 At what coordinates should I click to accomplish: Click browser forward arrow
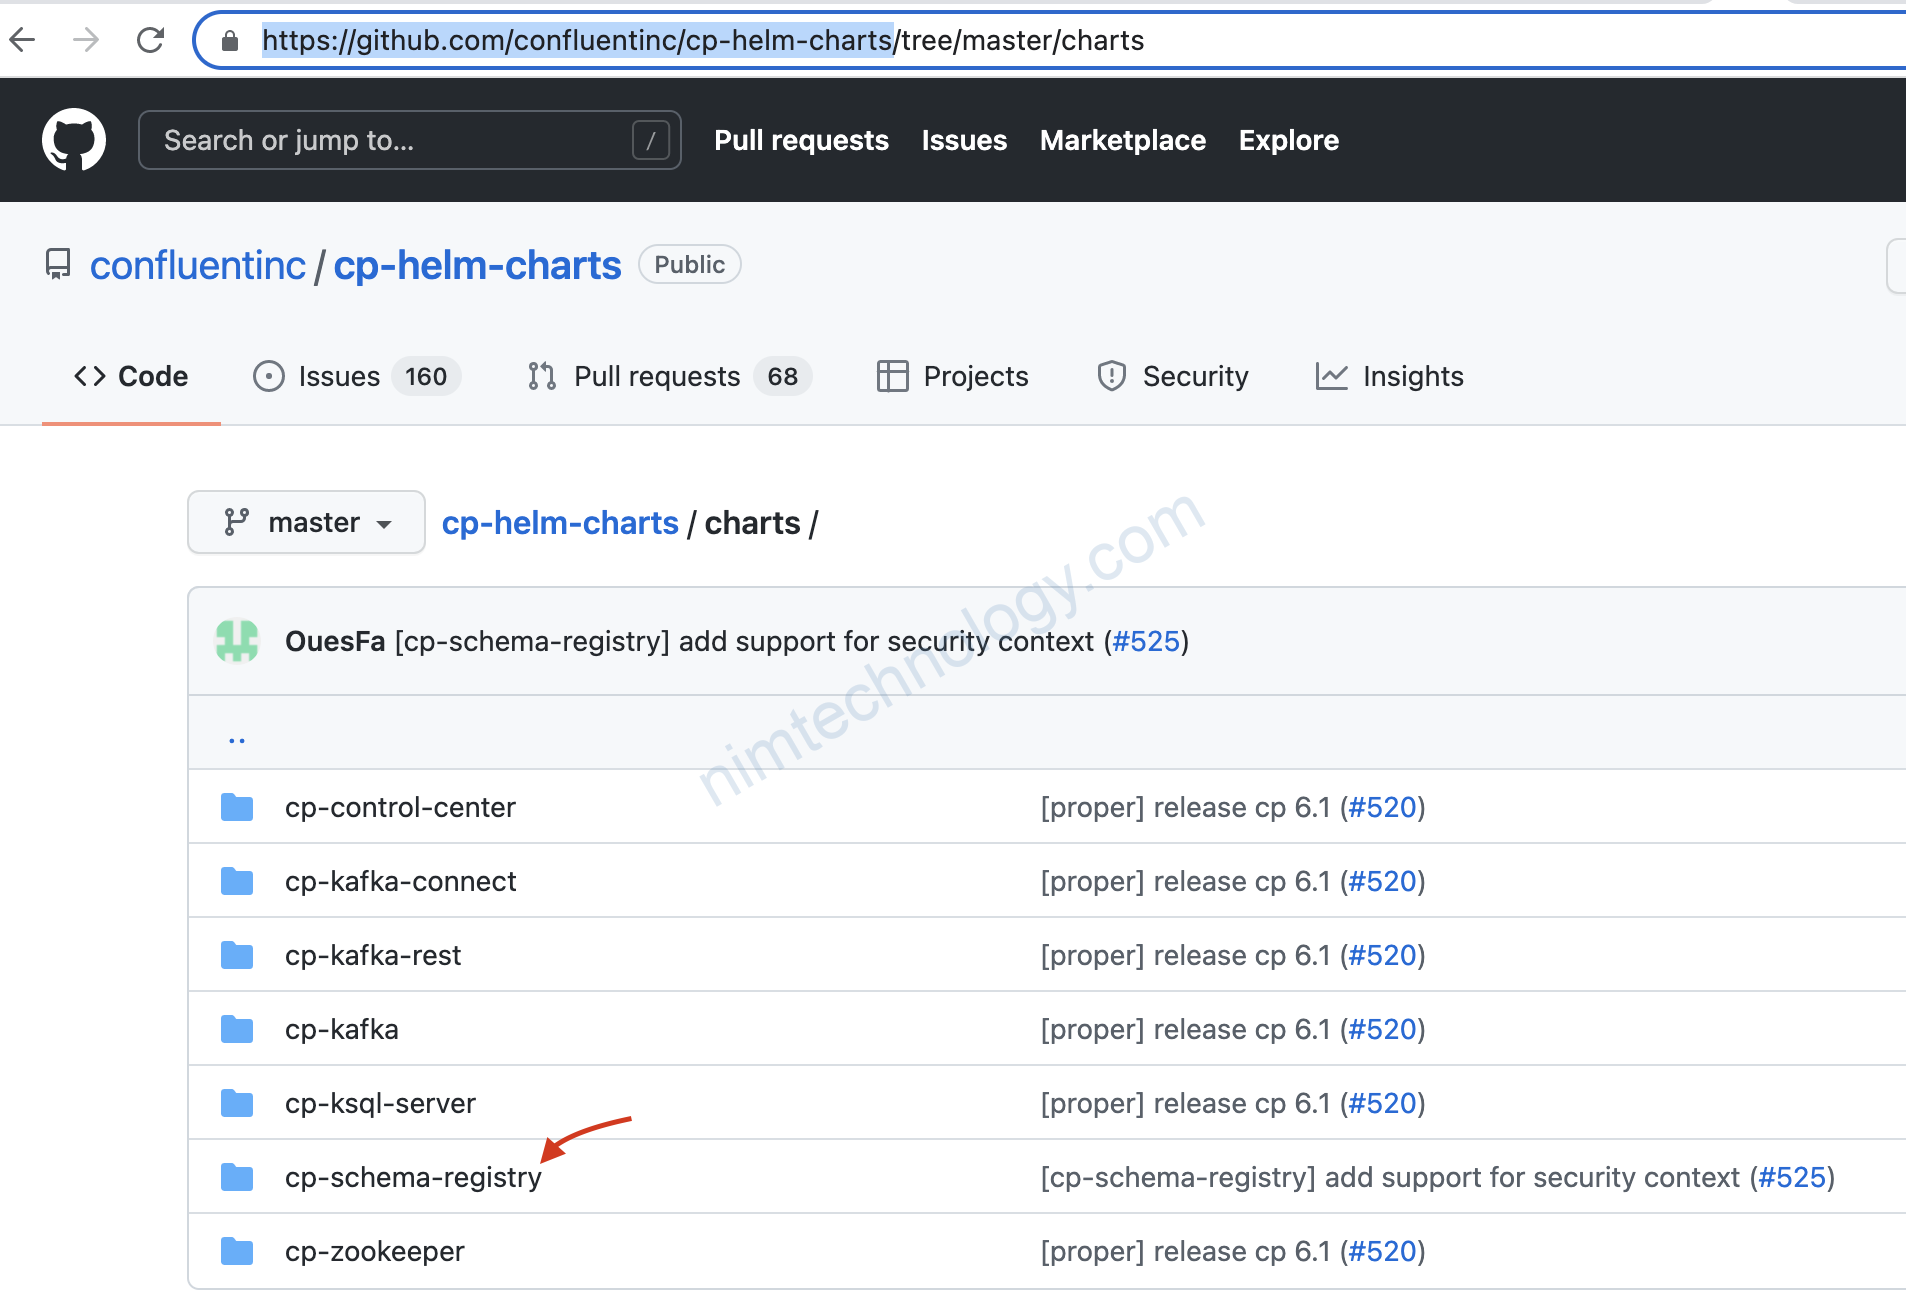click(86, 40)
